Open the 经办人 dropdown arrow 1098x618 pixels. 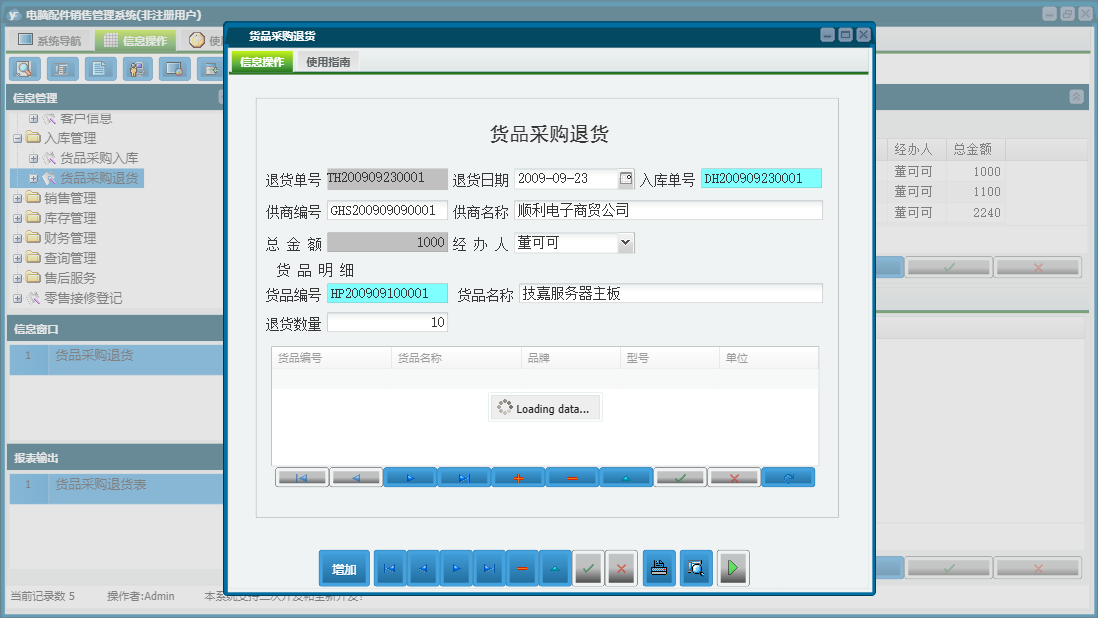point(625,243)
